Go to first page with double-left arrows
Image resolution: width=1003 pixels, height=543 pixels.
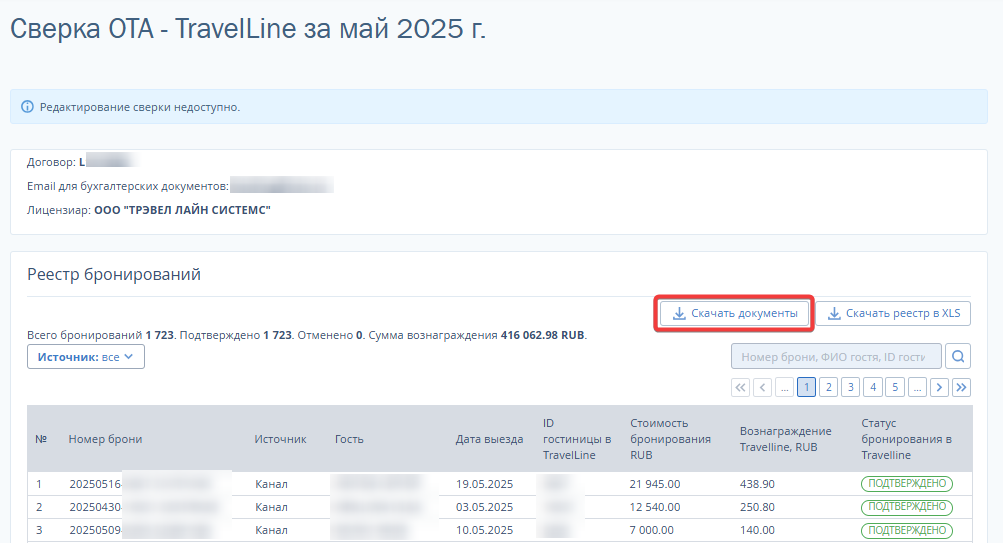(740, 387)
